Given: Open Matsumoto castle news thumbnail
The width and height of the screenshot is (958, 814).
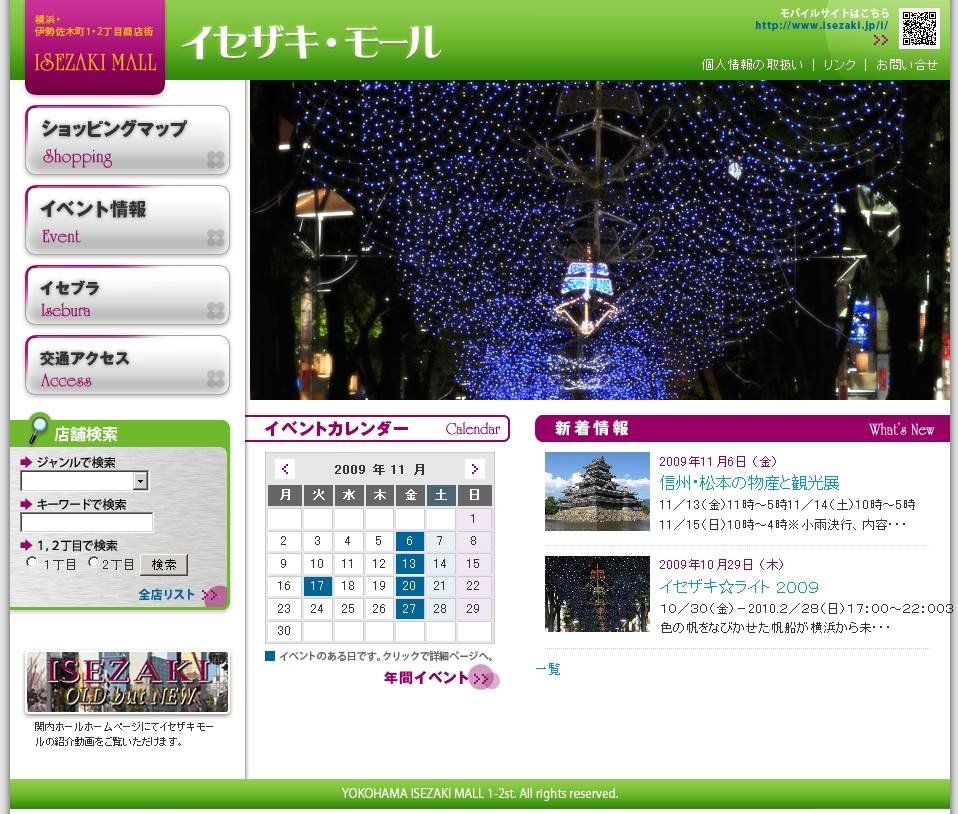Looking at the screenshot, I should (597, 491).
